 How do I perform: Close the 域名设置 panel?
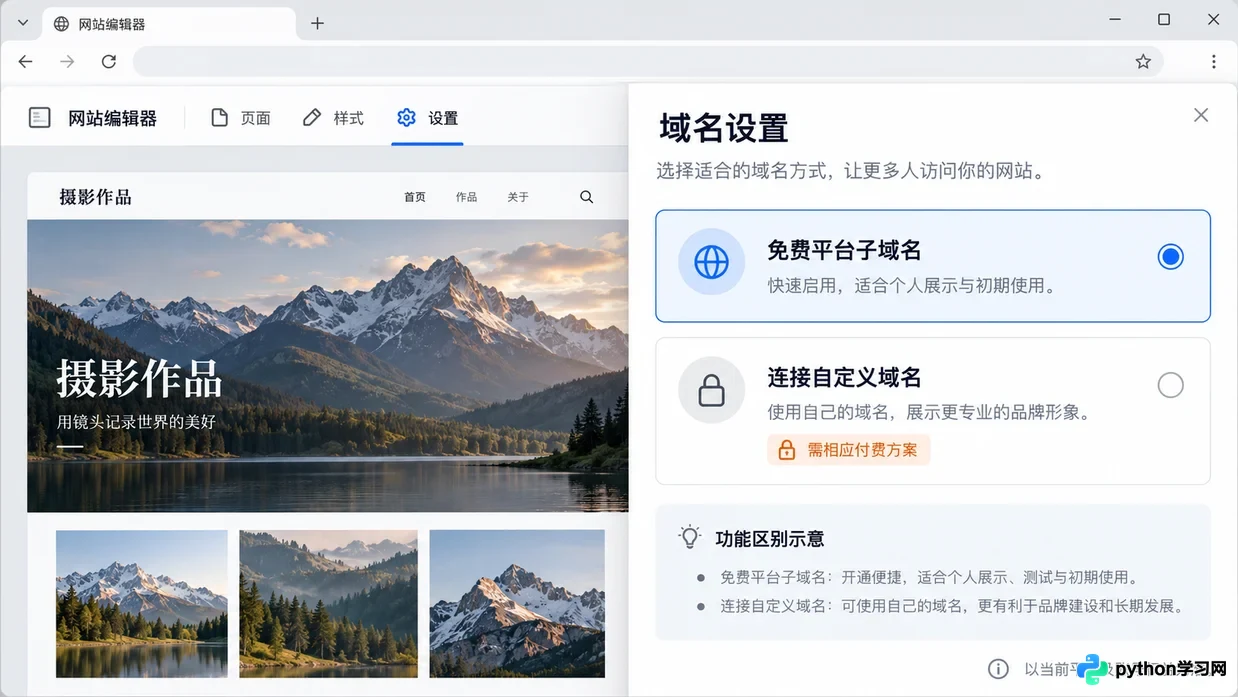(x=1201, y=115)
